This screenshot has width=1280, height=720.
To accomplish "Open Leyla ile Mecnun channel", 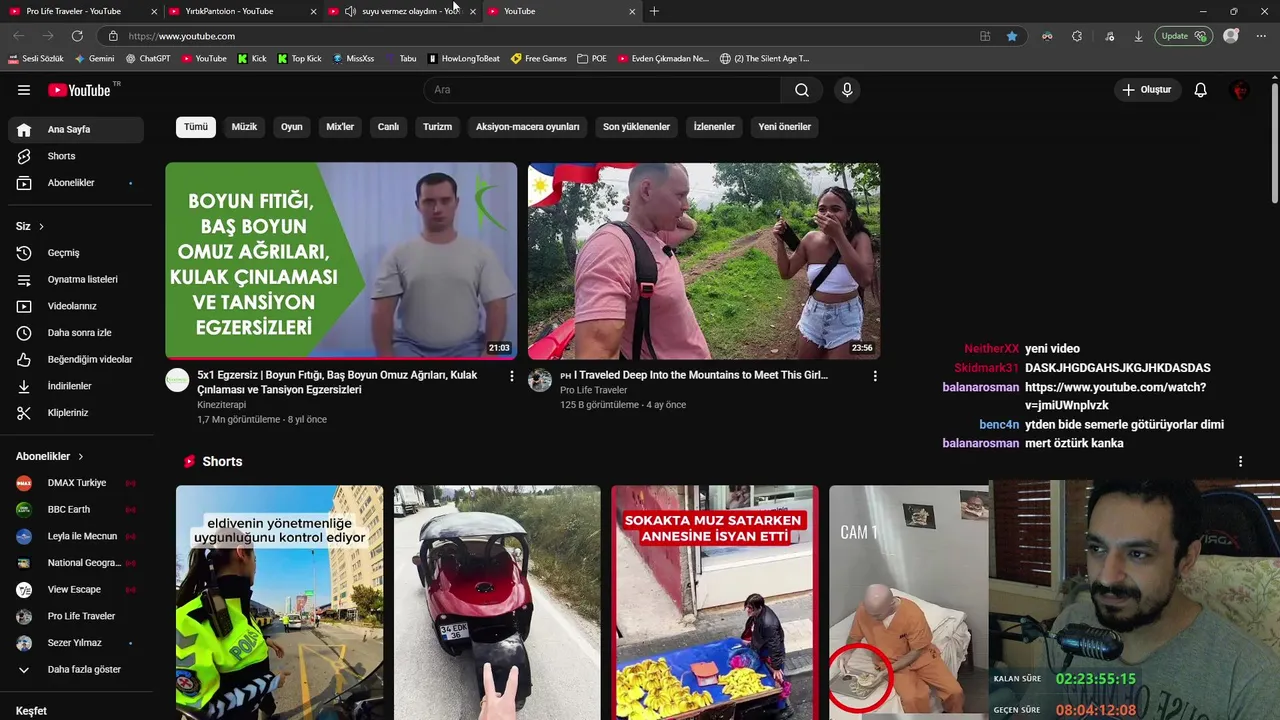I will [76, 536].
